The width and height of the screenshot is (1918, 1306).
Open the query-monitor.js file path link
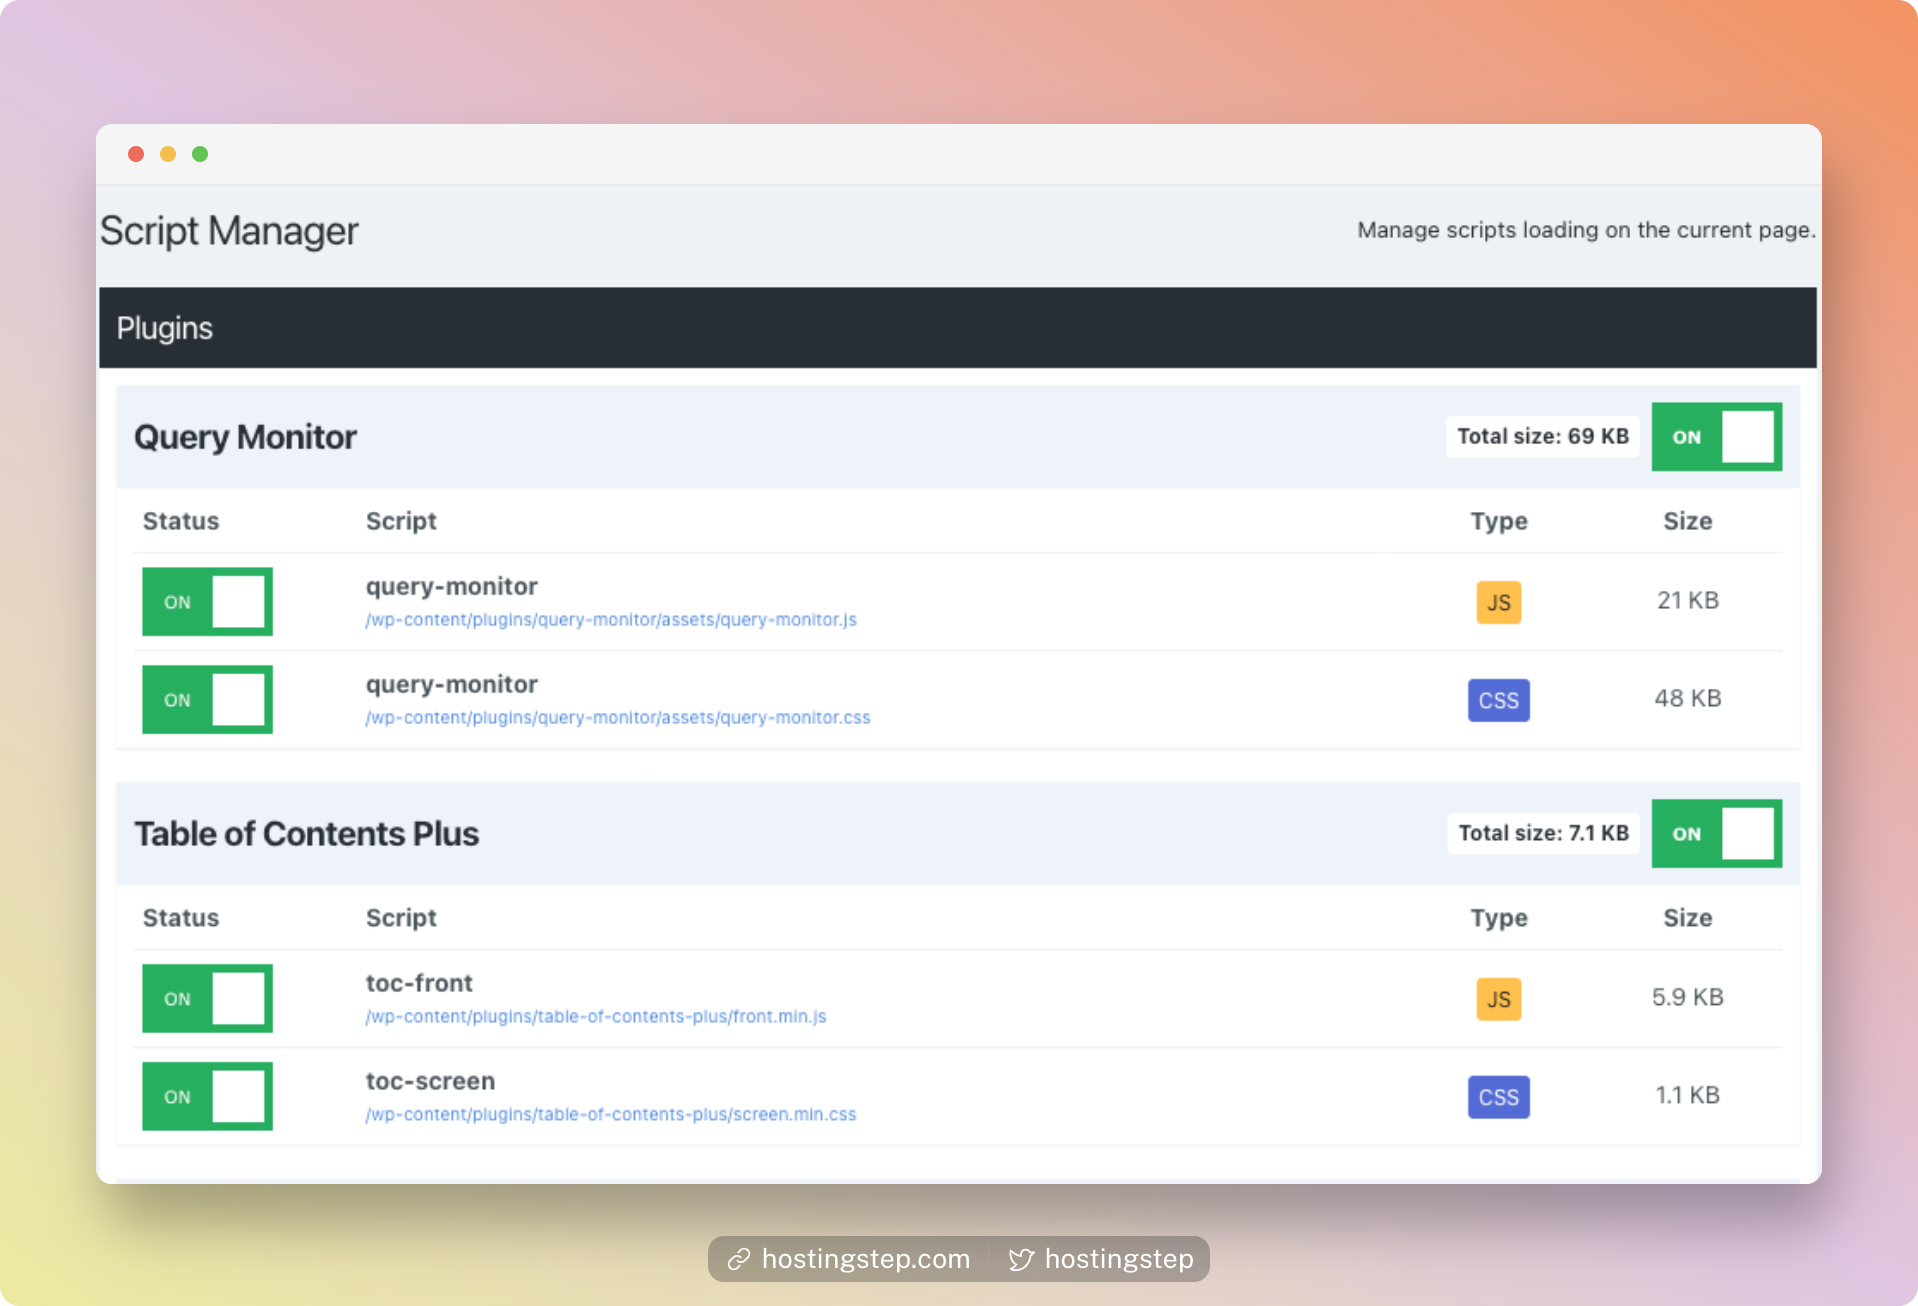(611, 620)
